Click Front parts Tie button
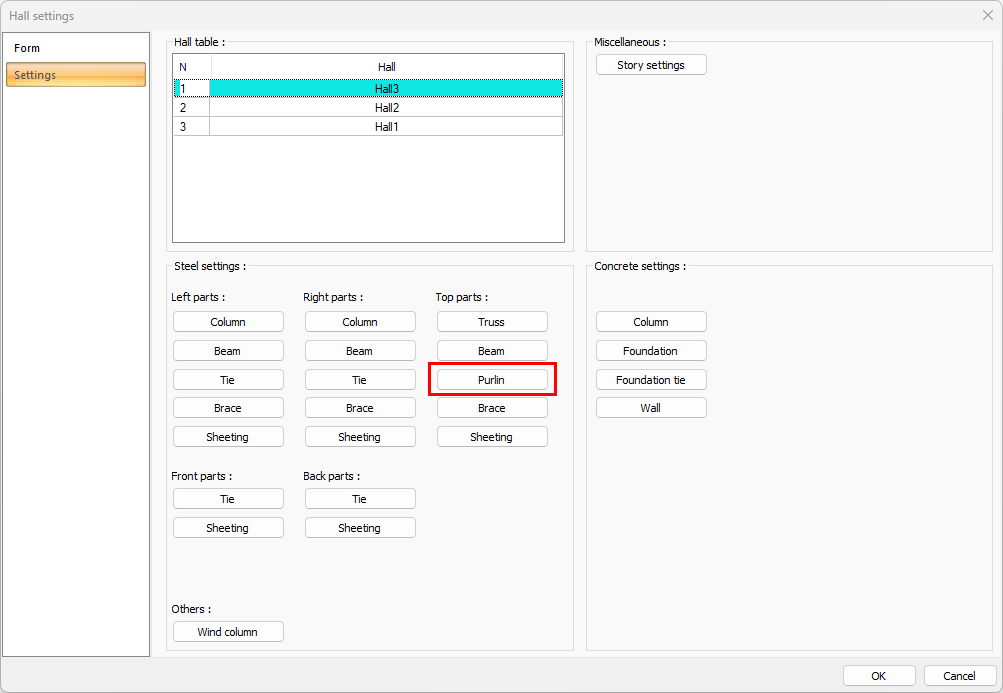 pos(228,499)
